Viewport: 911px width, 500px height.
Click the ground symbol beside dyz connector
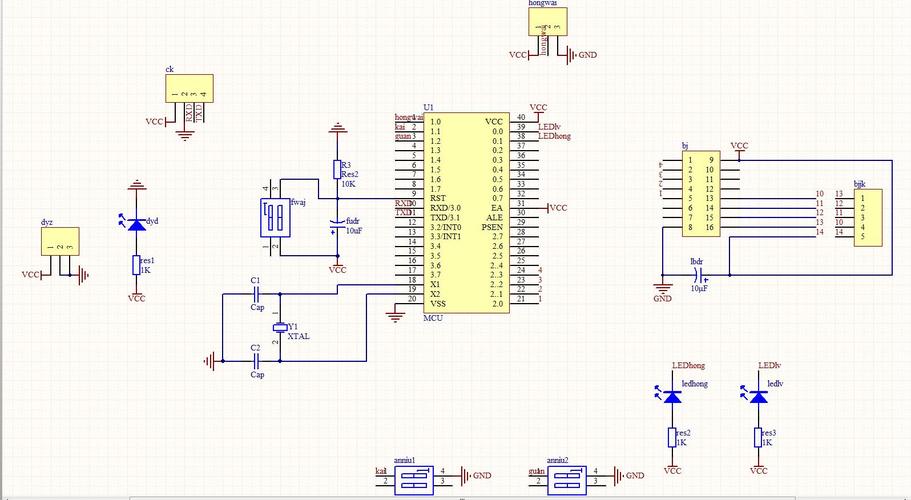[84, 275]
